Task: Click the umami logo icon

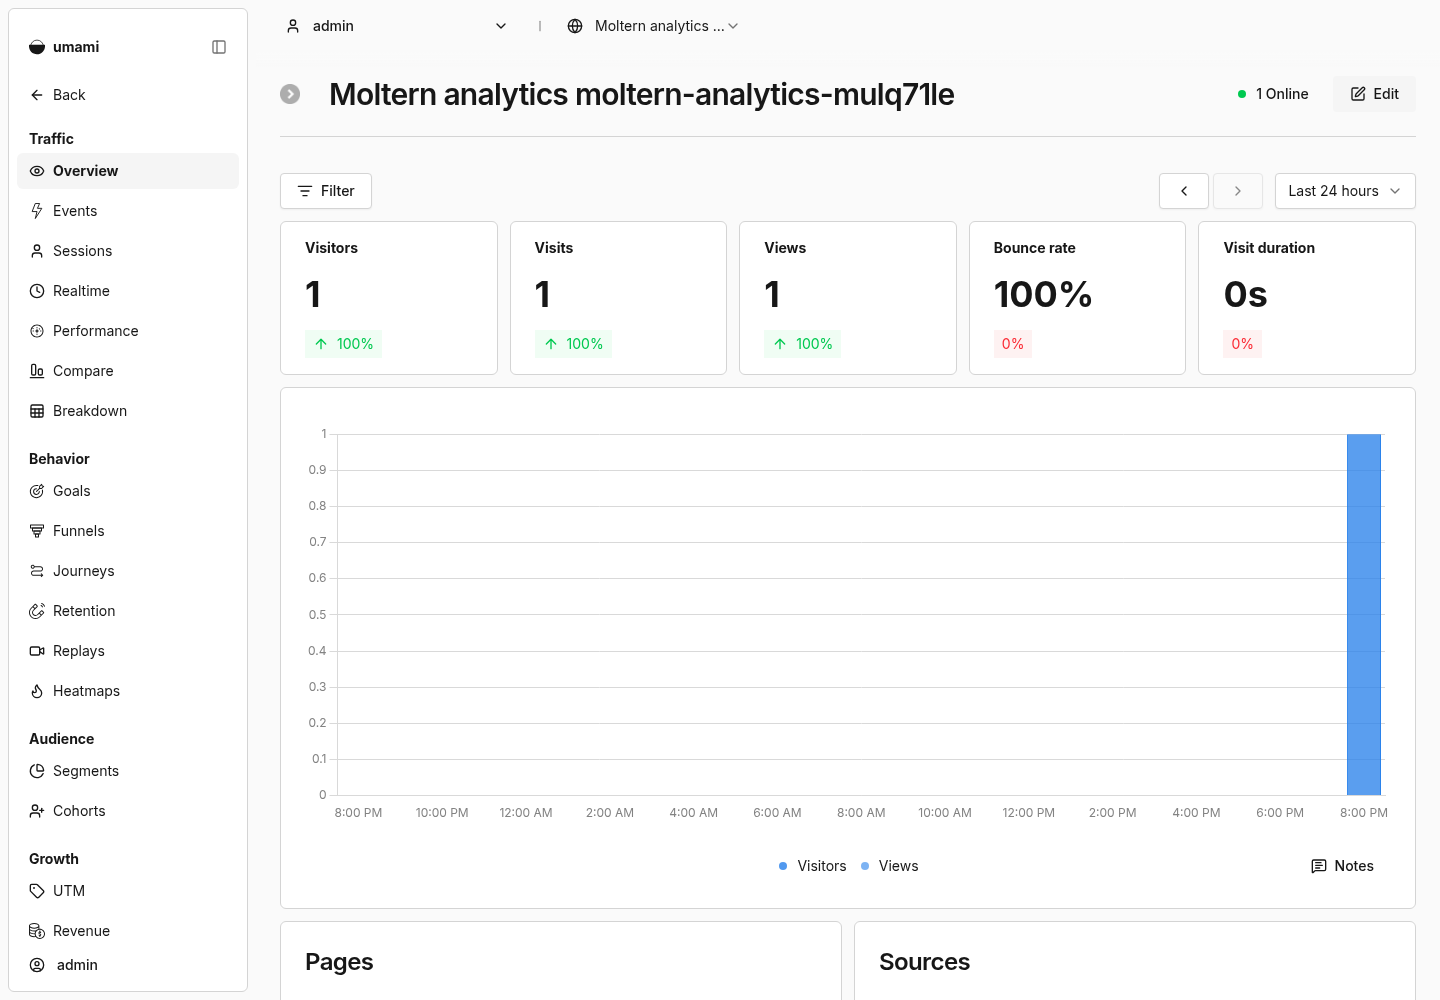Action: (x=37, y=47)
